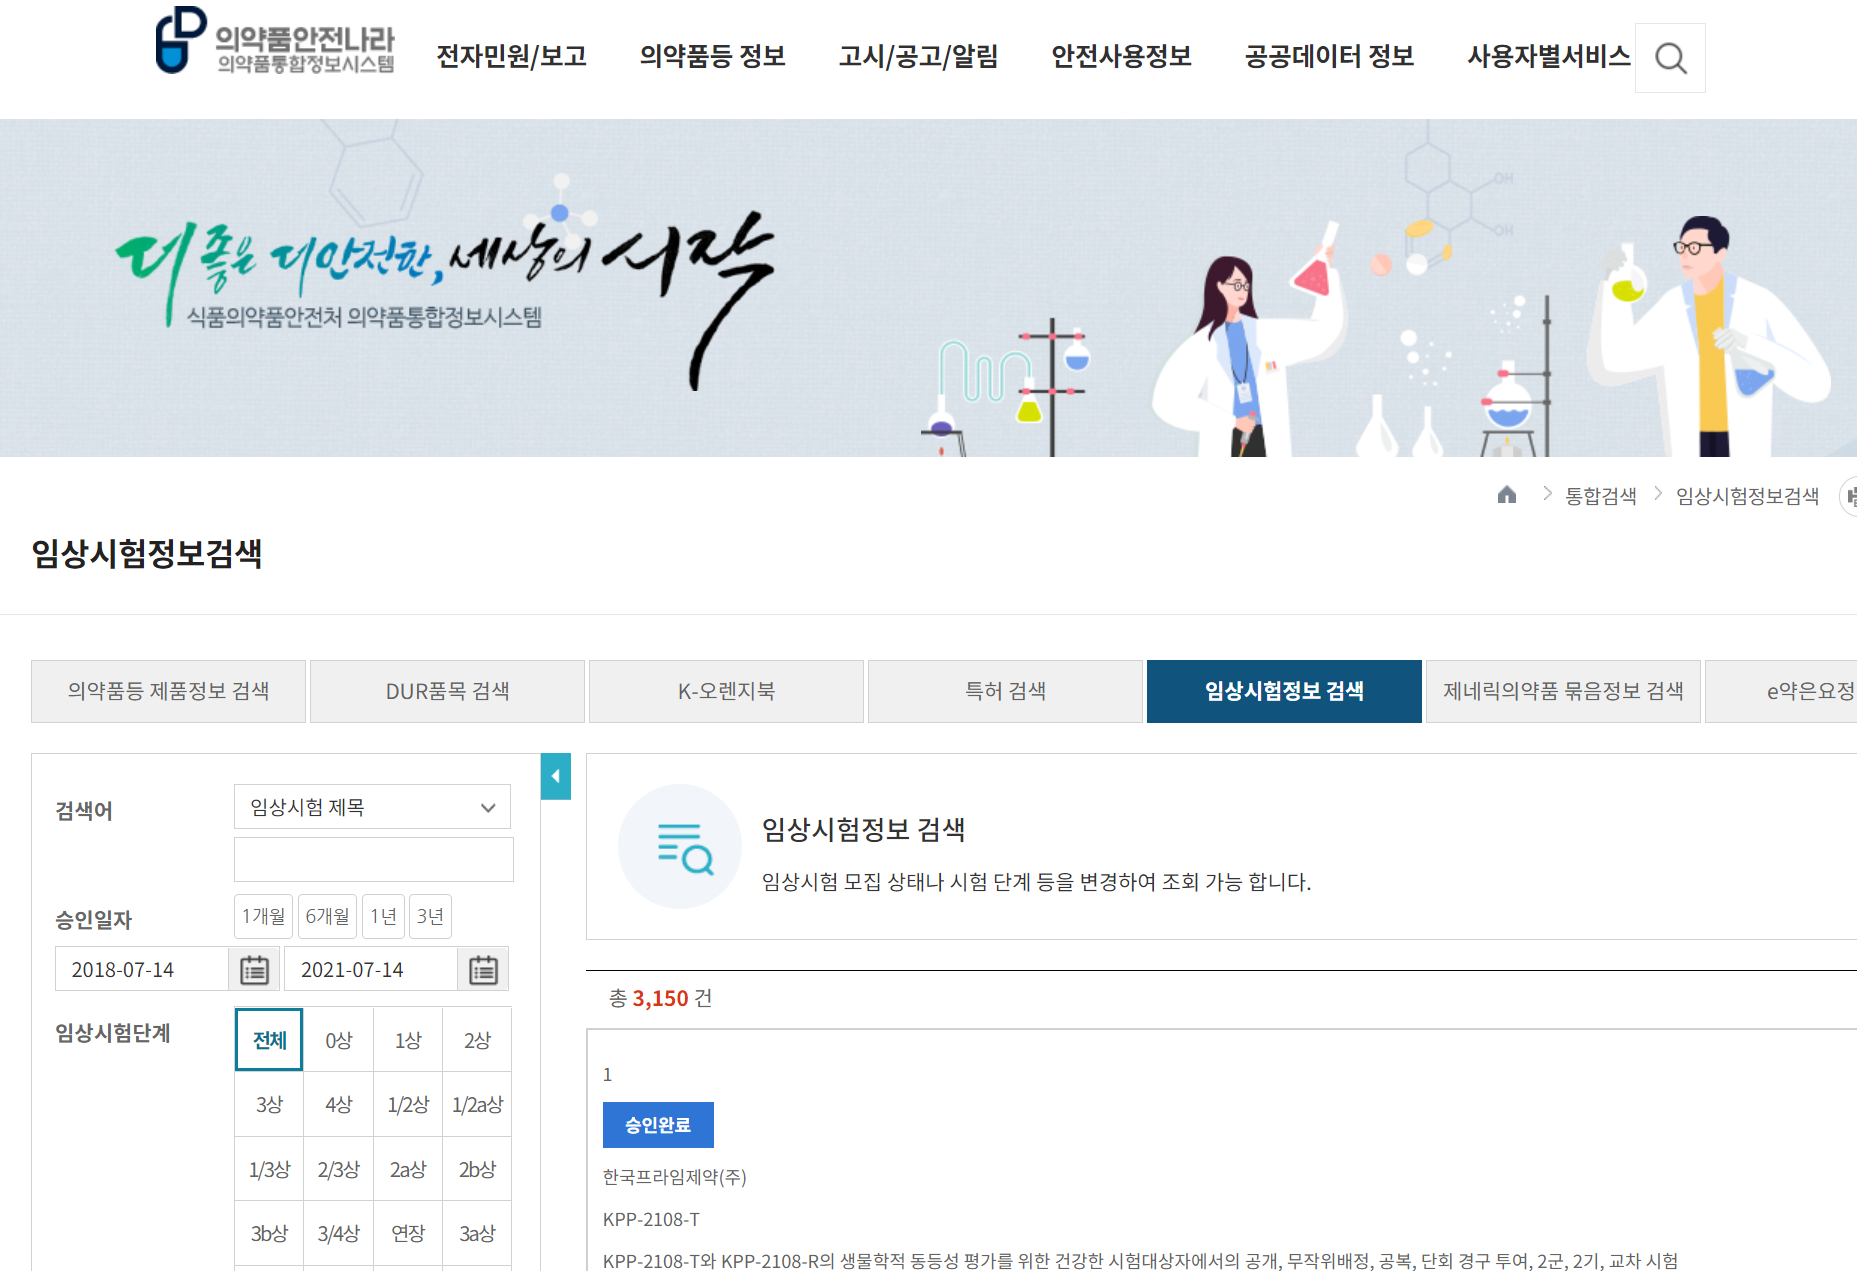Select the 1상 clinical phase filter
Viewport: 1857px width, 1271px height.
point(408,1040)
